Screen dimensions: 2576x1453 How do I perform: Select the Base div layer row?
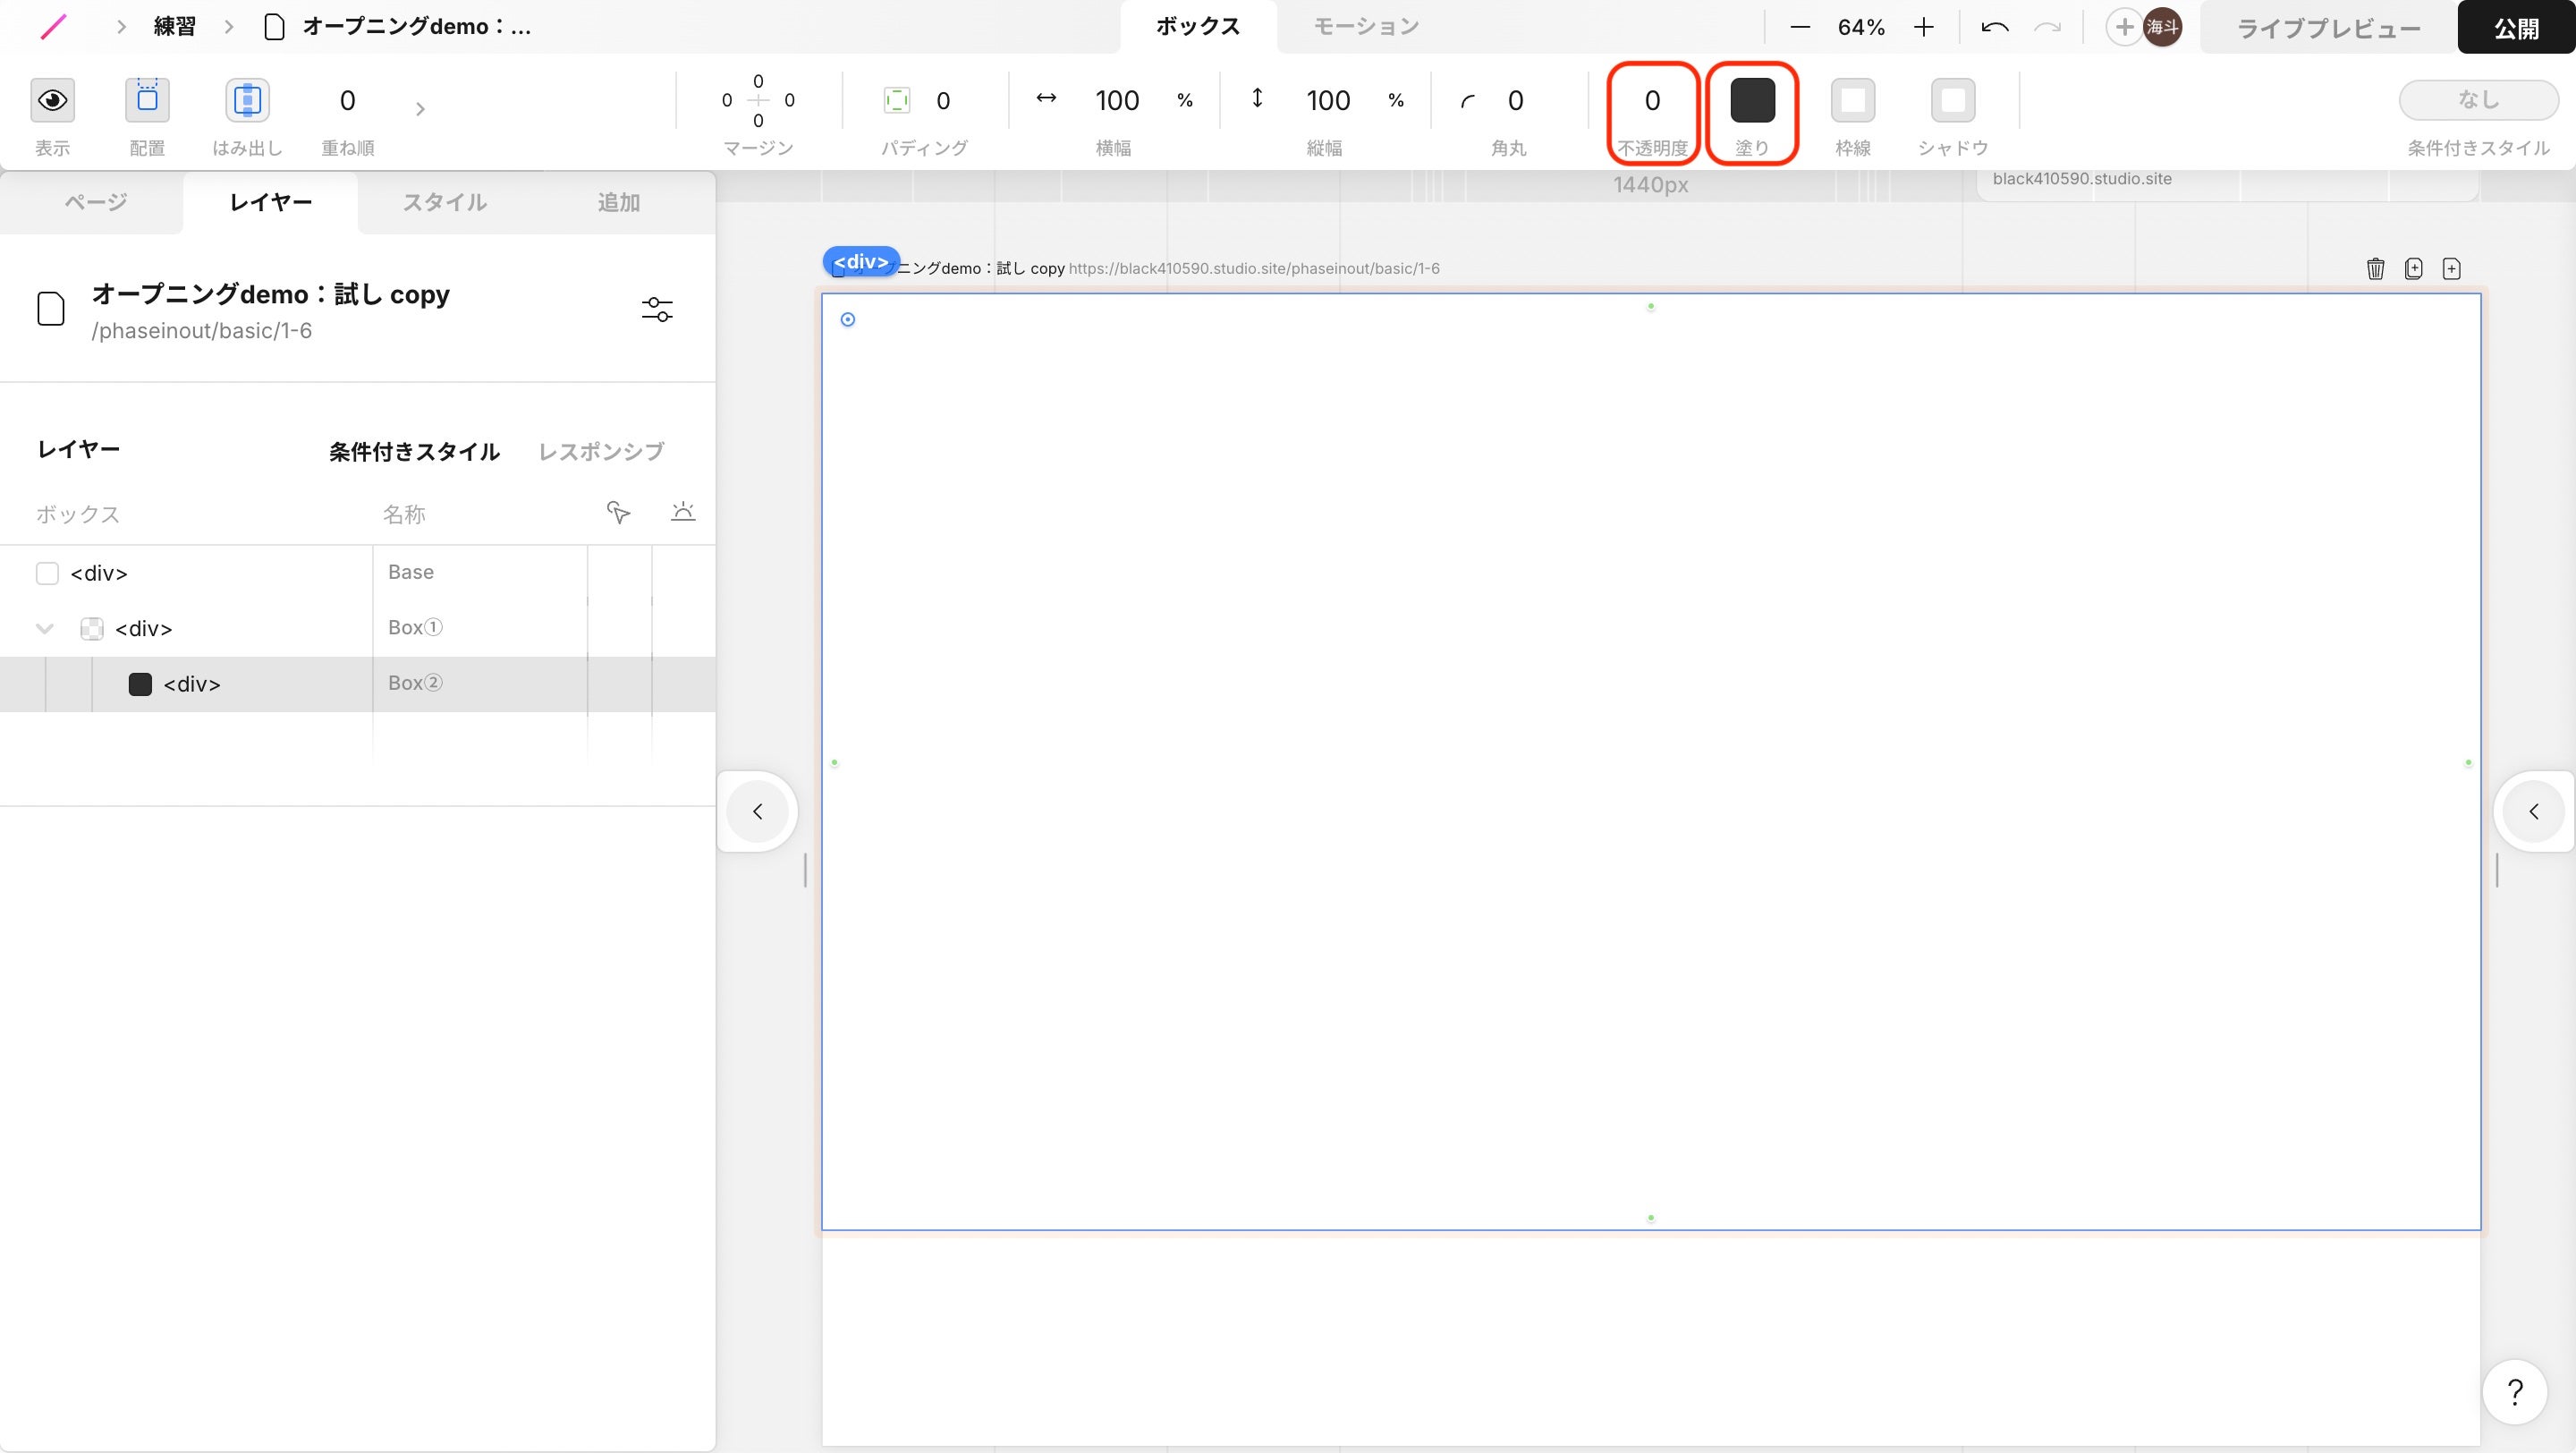[99, 573]
